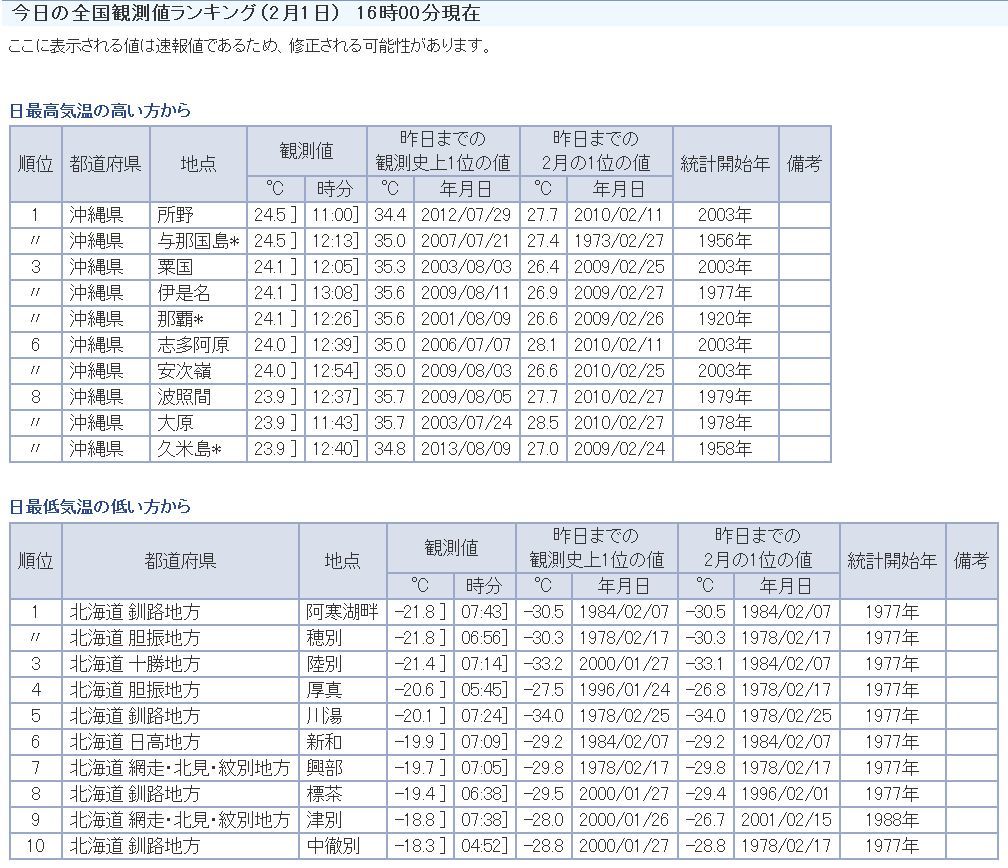Click the 日最高気温の高い方から section heading
Image resolution: width=1008 pixels, height=868 pixels.
click(100, 111)
